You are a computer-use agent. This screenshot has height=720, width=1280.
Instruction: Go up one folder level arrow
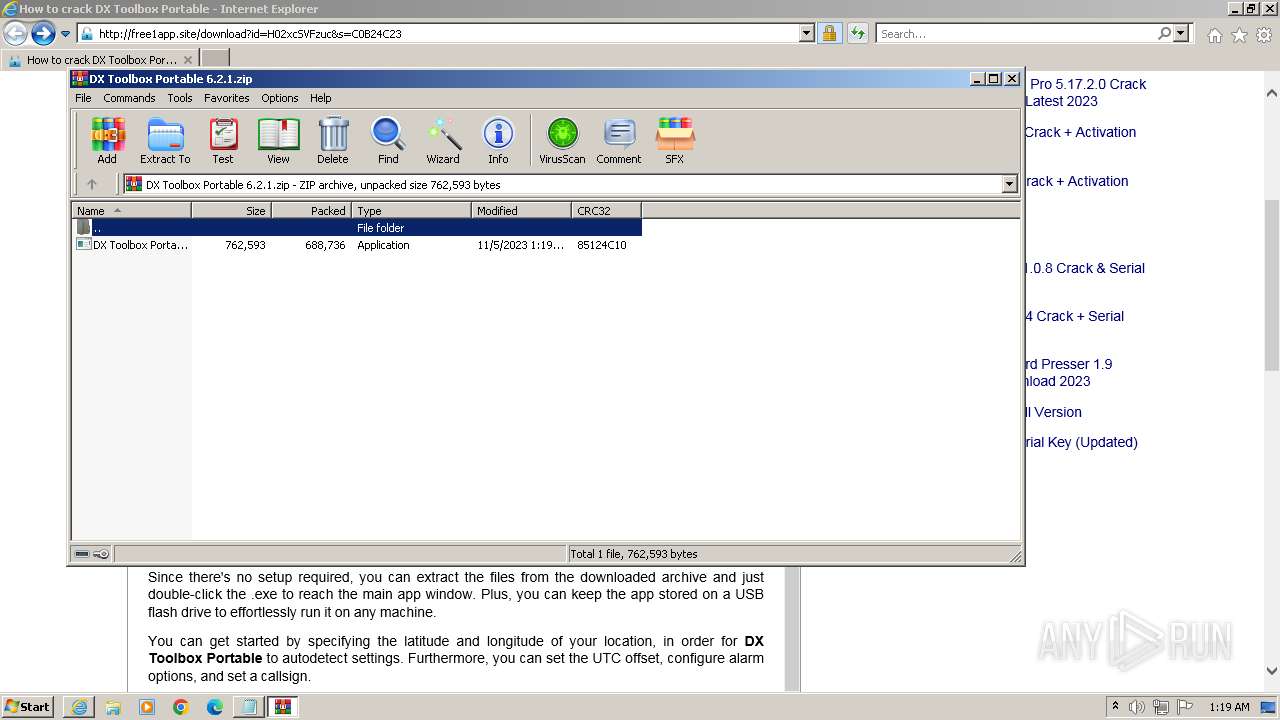(x=92, y=184)
